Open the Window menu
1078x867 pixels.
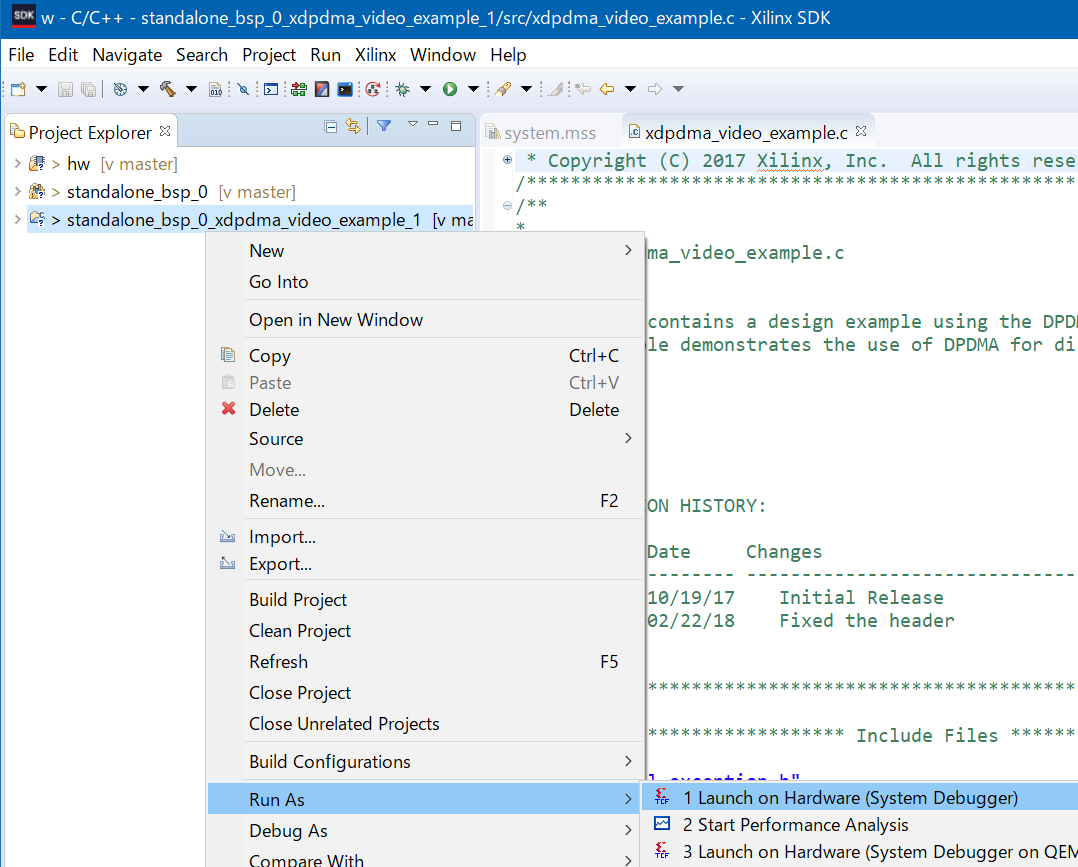coord(443,55)
